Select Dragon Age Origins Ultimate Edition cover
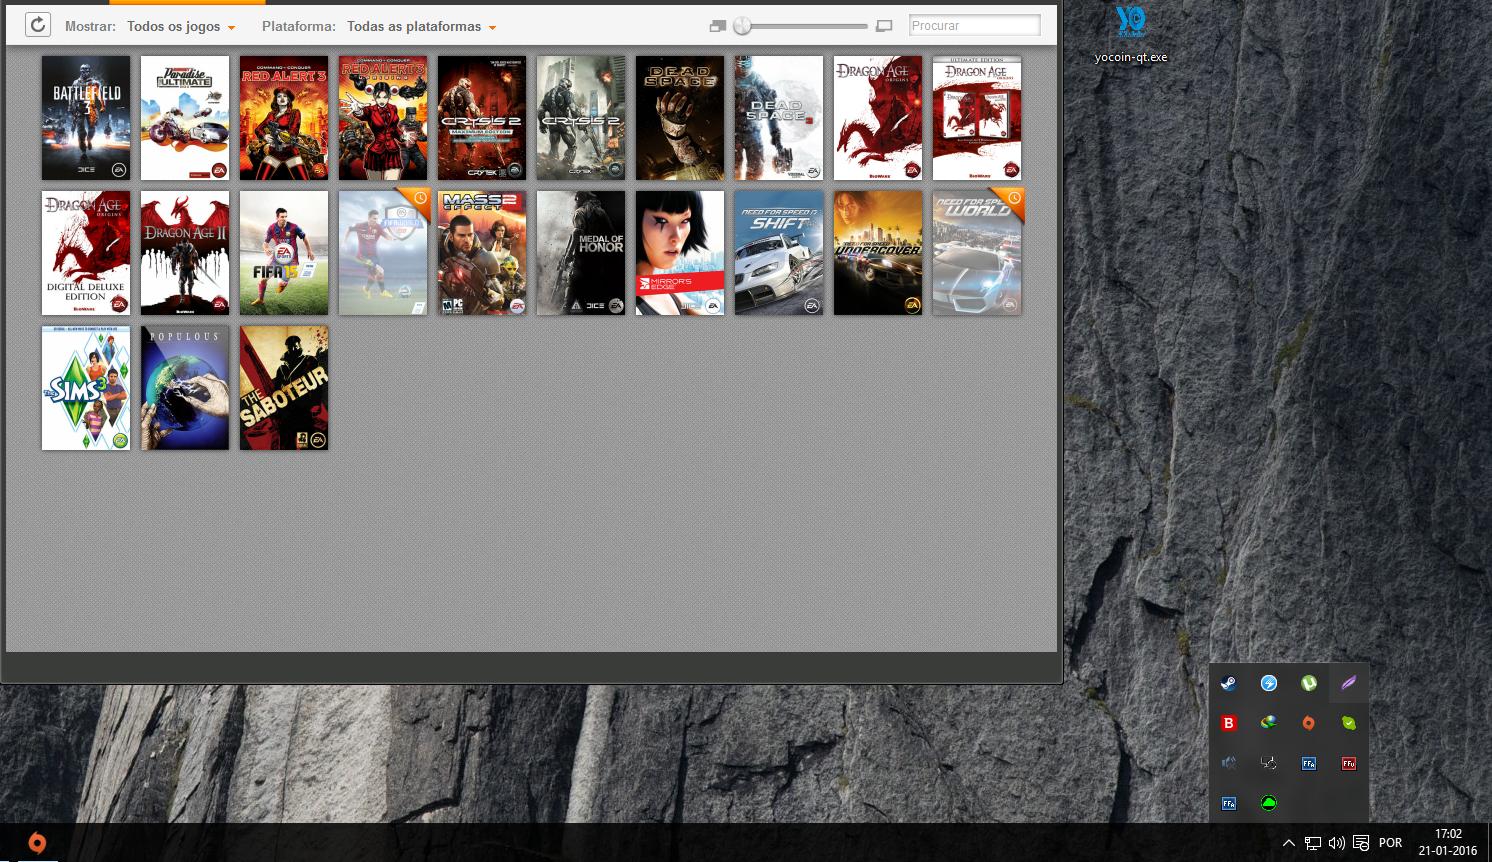 pyautogui.click(x=977, y=118)
